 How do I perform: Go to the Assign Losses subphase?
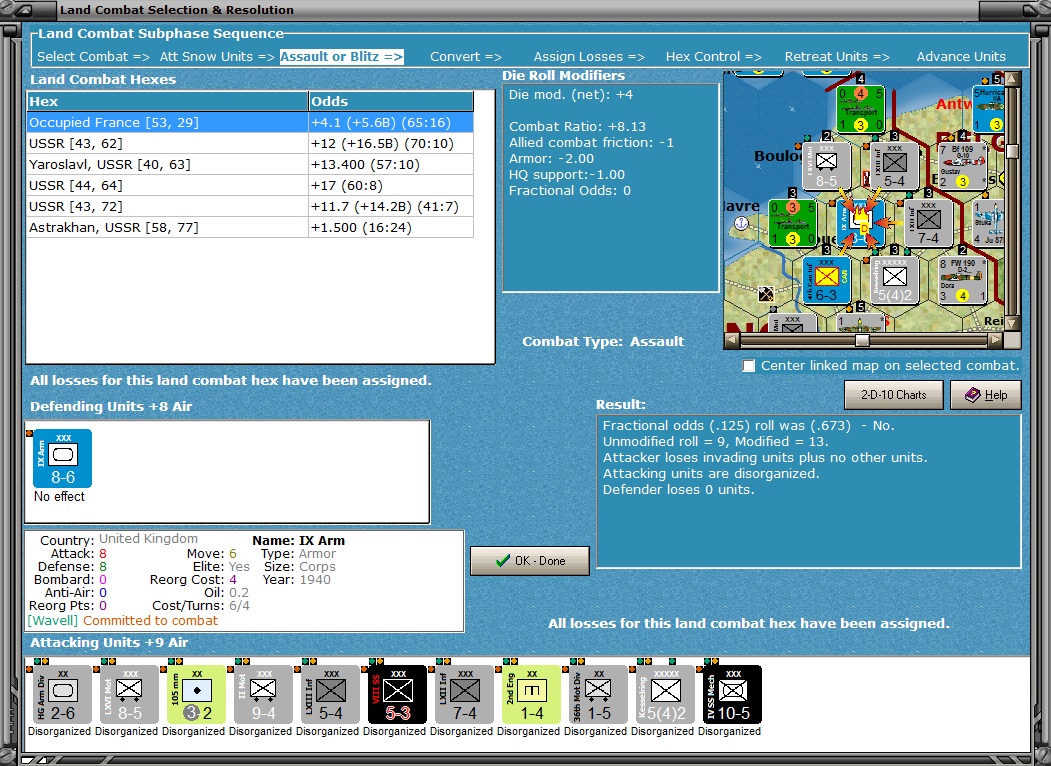pos(589,57)
